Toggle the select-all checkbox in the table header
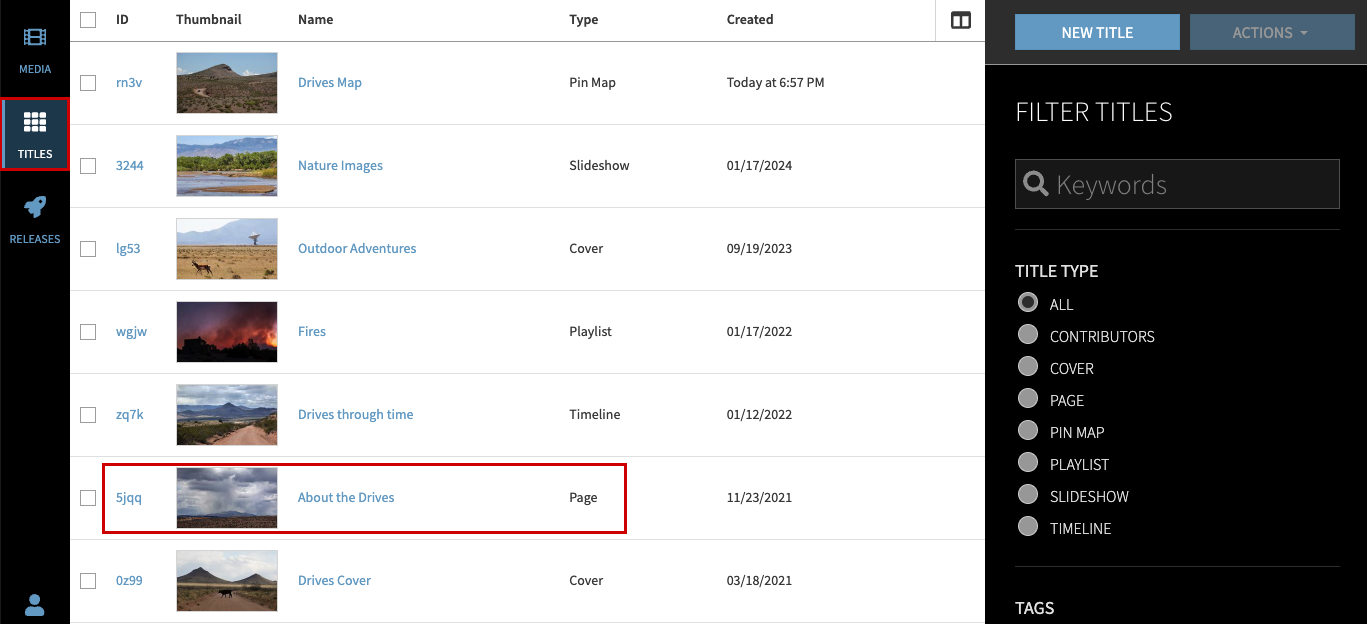 87,19
